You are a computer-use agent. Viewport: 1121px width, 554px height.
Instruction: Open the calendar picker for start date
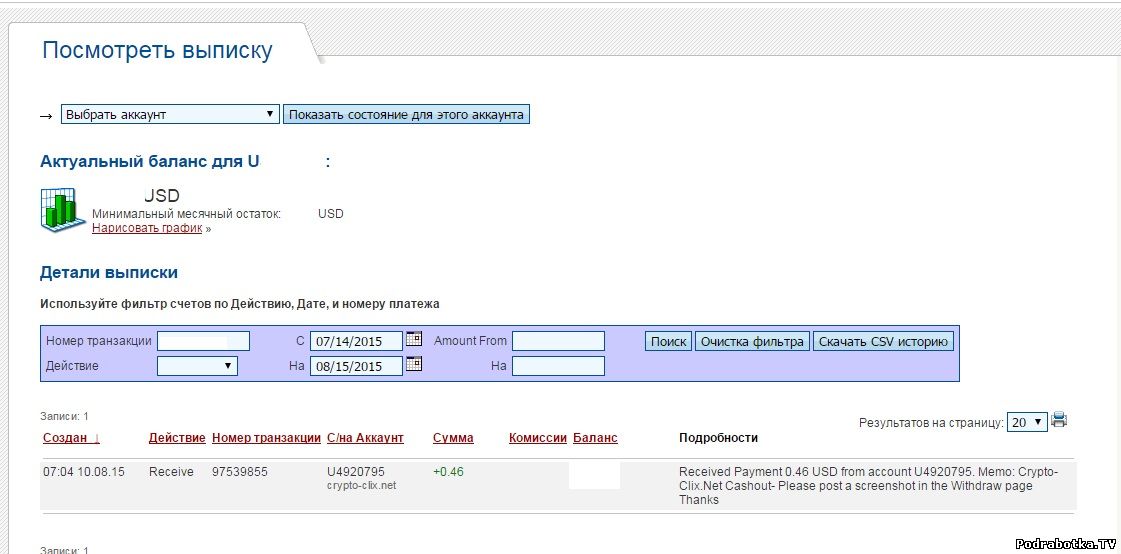tap(414, 340)
